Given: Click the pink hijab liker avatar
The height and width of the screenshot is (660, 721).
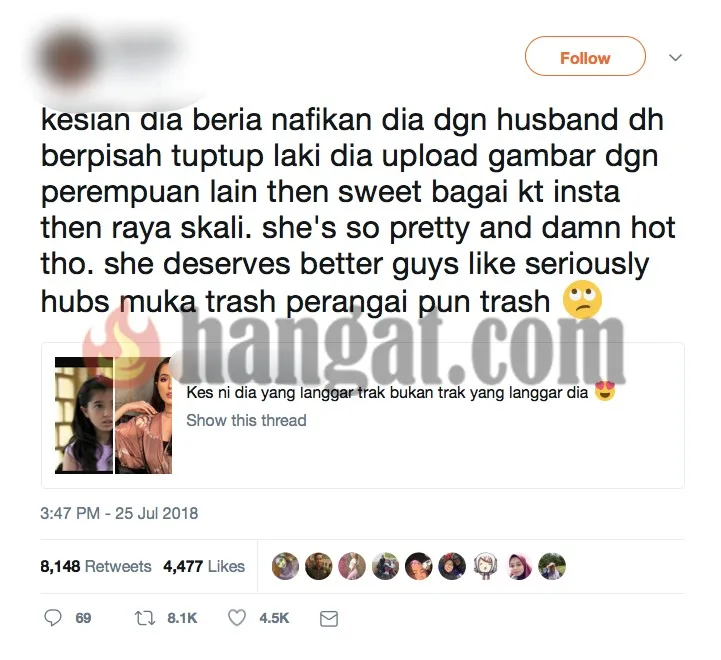Looking at the screenshot, I should (x=519, y=566).
